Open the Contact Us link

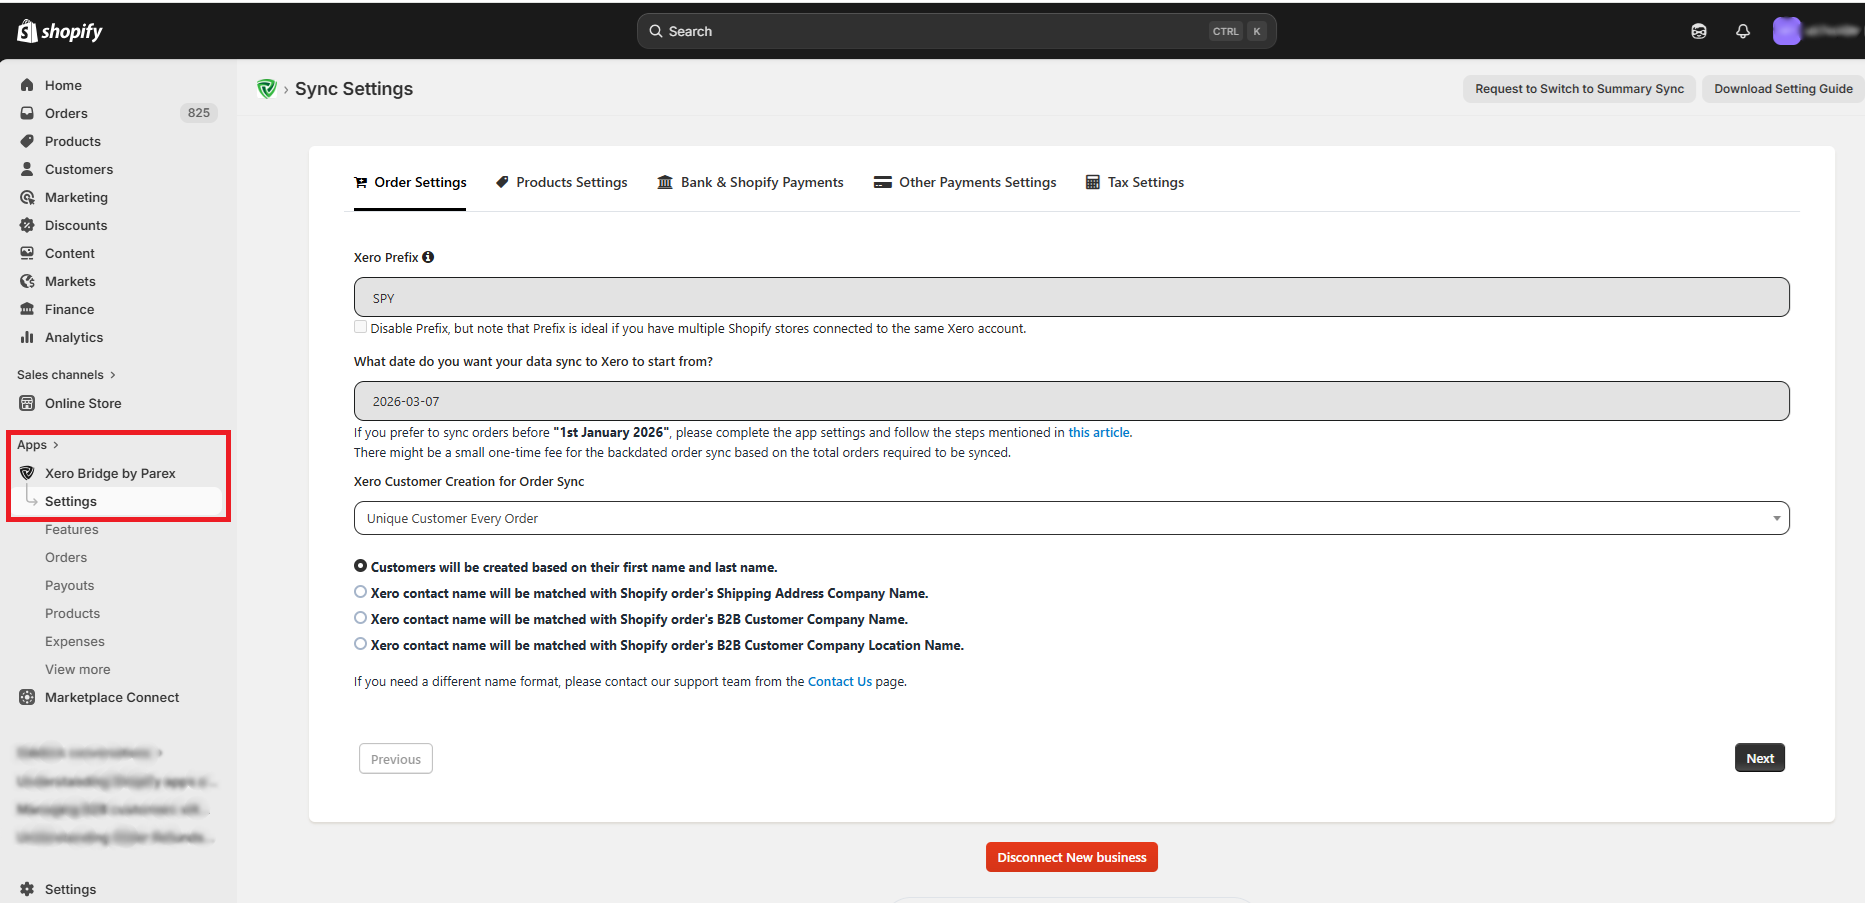pos(839,681)
